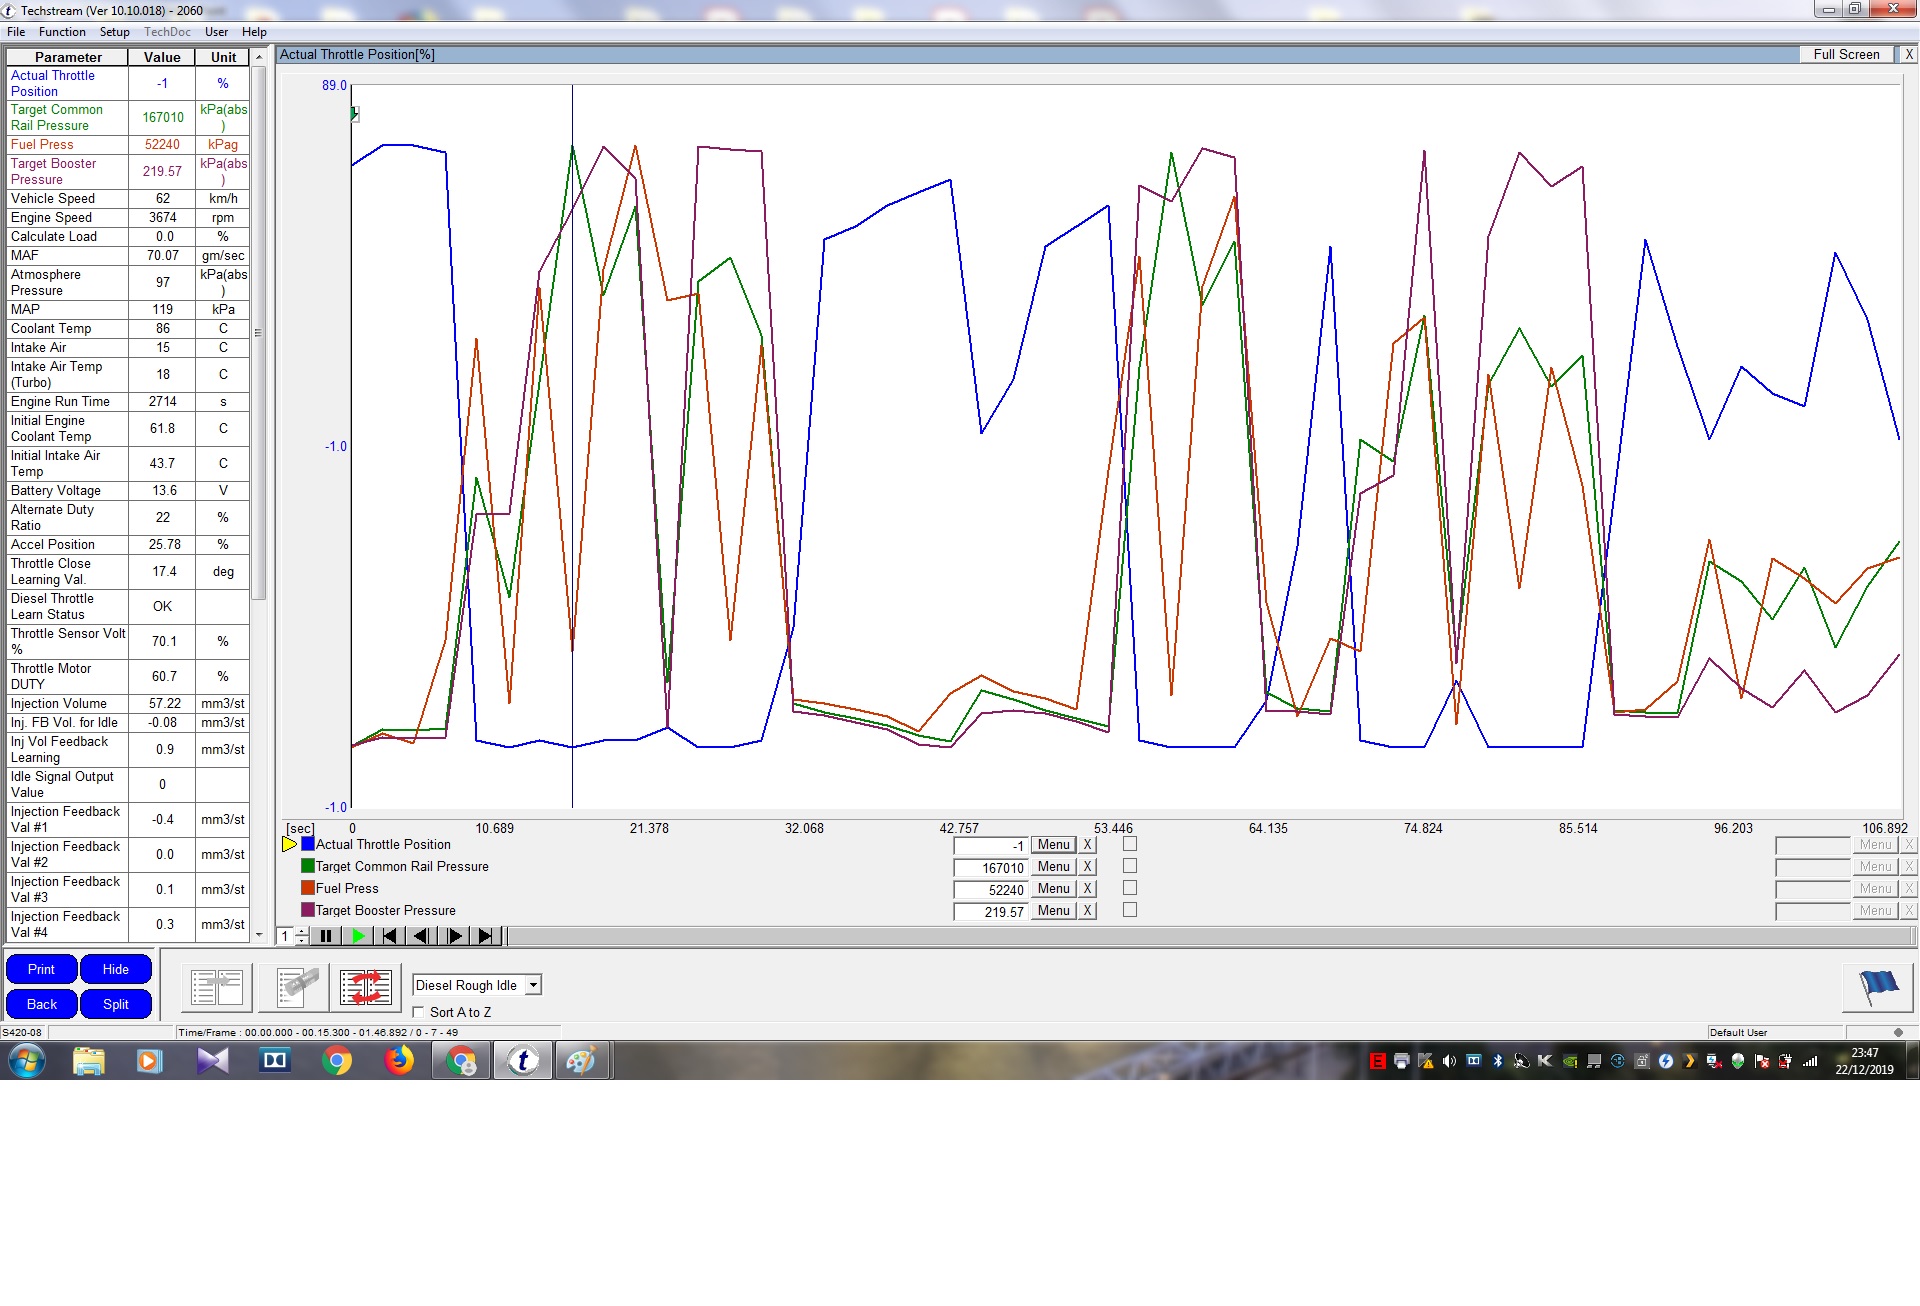Image resolution: width=1920 pixels, height=1306 pixels.
Task: Open Menu for Target Common Rail Pressure
Action: point(1053,867)
